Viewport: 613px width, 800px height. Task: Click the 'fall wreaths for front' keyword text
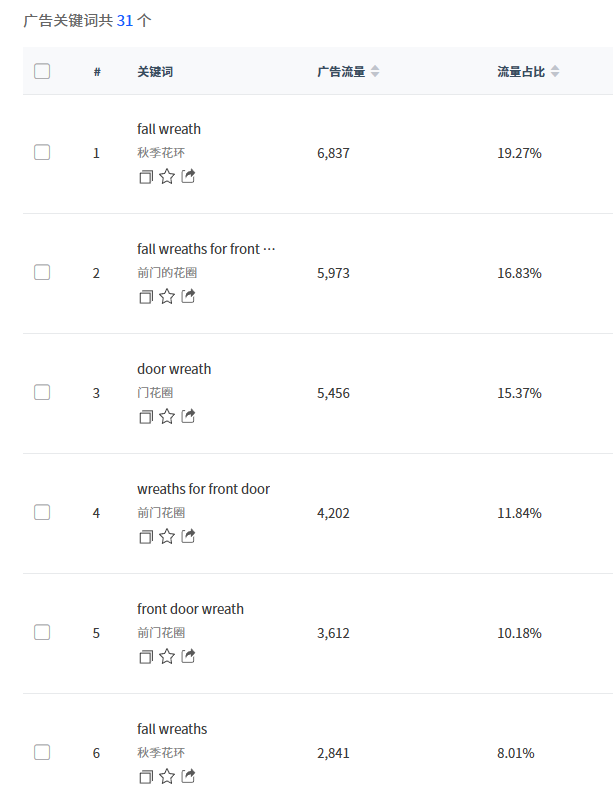pos(205,249)
